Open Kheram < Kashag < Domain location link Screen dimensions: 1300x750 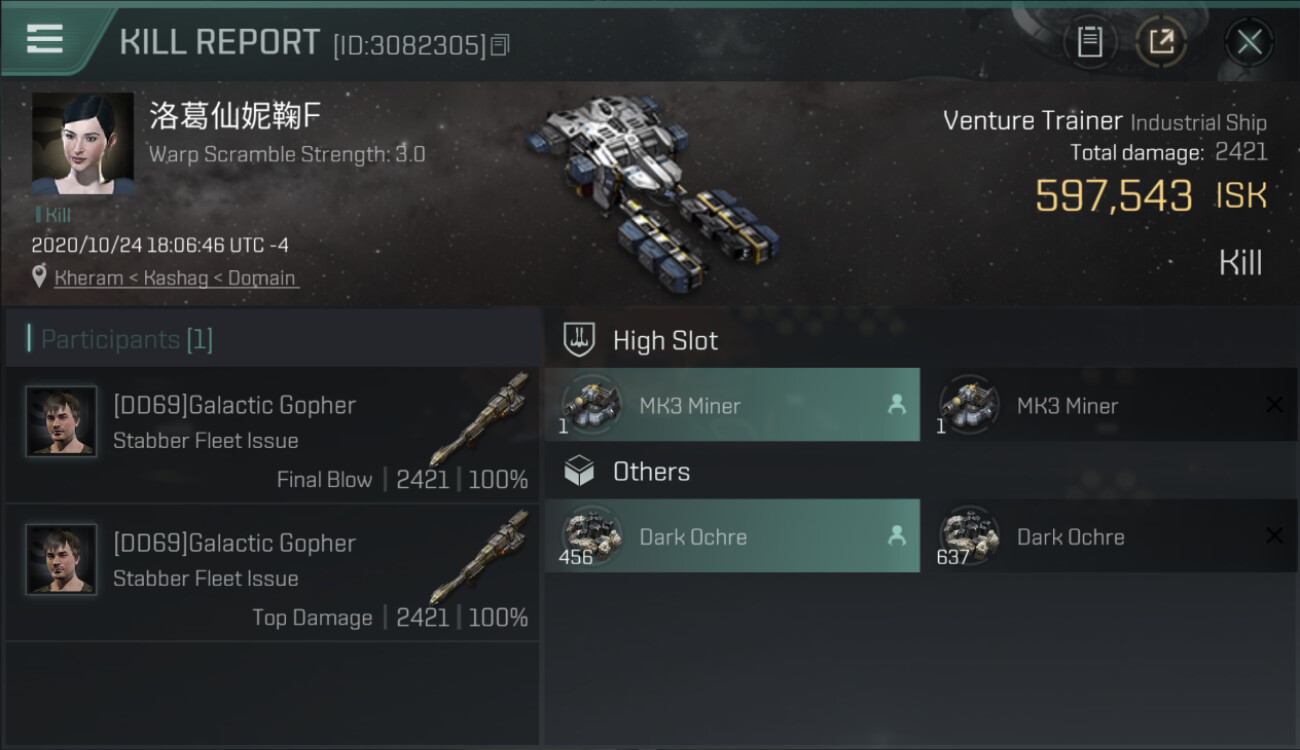[x=176, y=278]
